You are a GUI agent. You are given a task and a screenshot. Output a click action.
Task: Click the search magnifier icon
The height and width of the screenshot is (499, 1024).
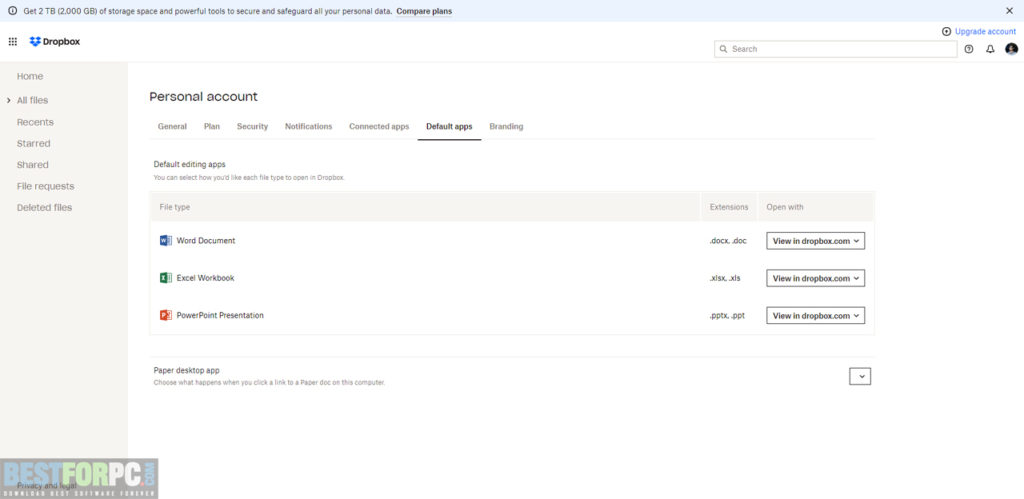(x=724, y=49)
